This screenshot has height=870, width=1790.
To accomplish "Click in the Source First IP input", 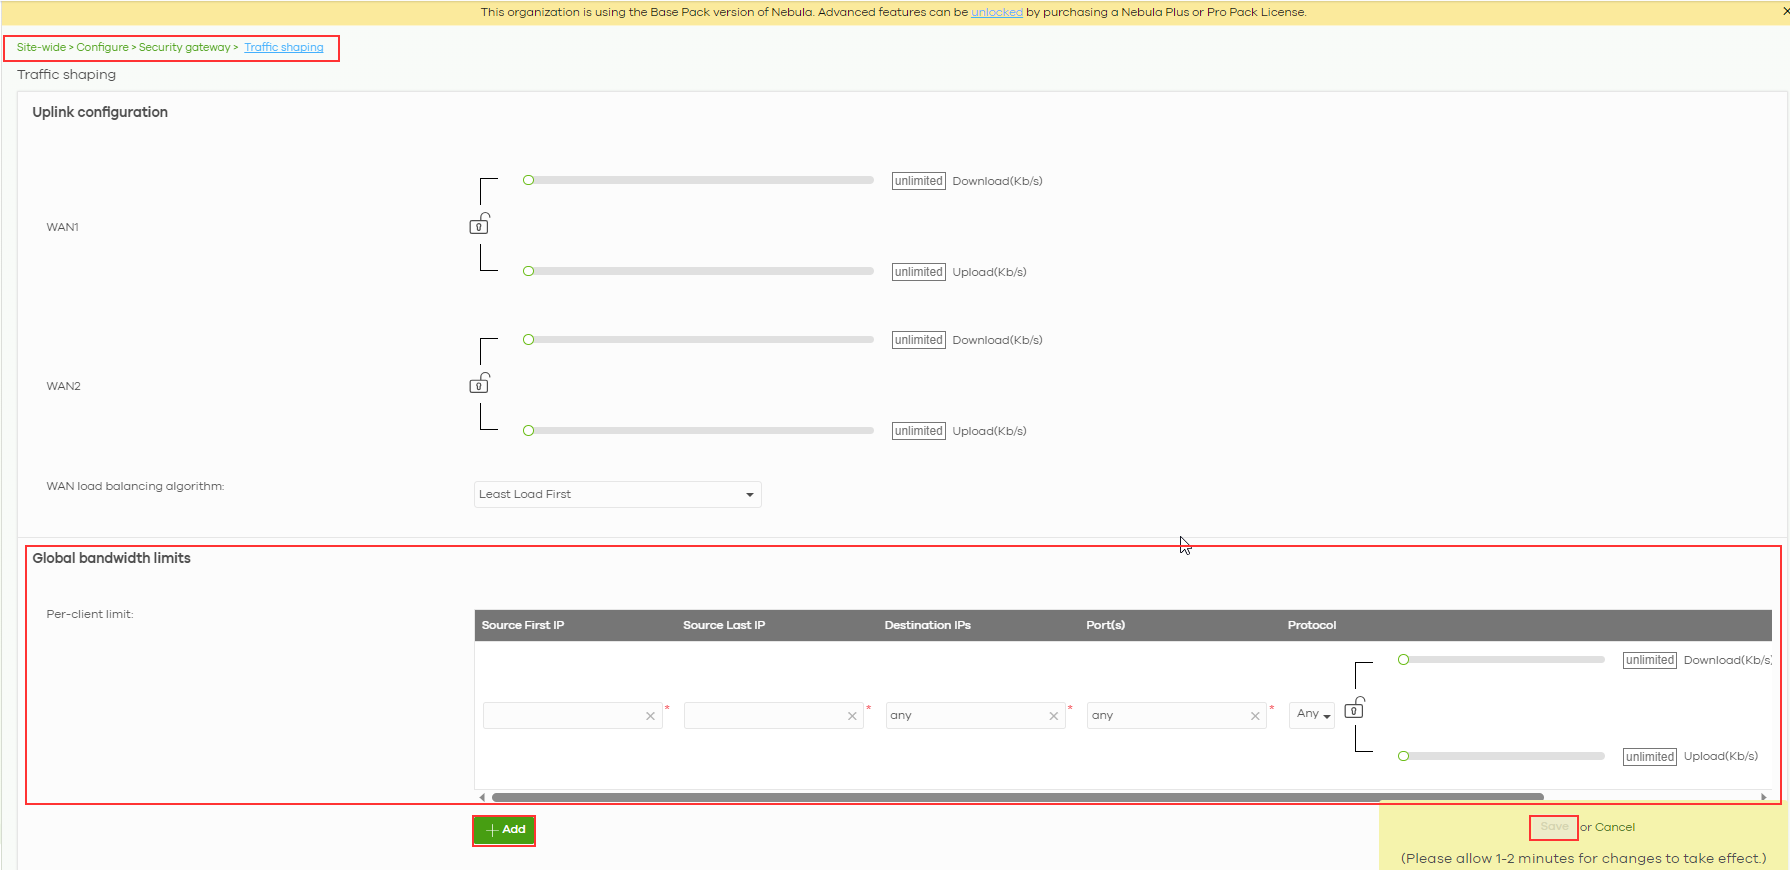I will [x=563, y=716].
